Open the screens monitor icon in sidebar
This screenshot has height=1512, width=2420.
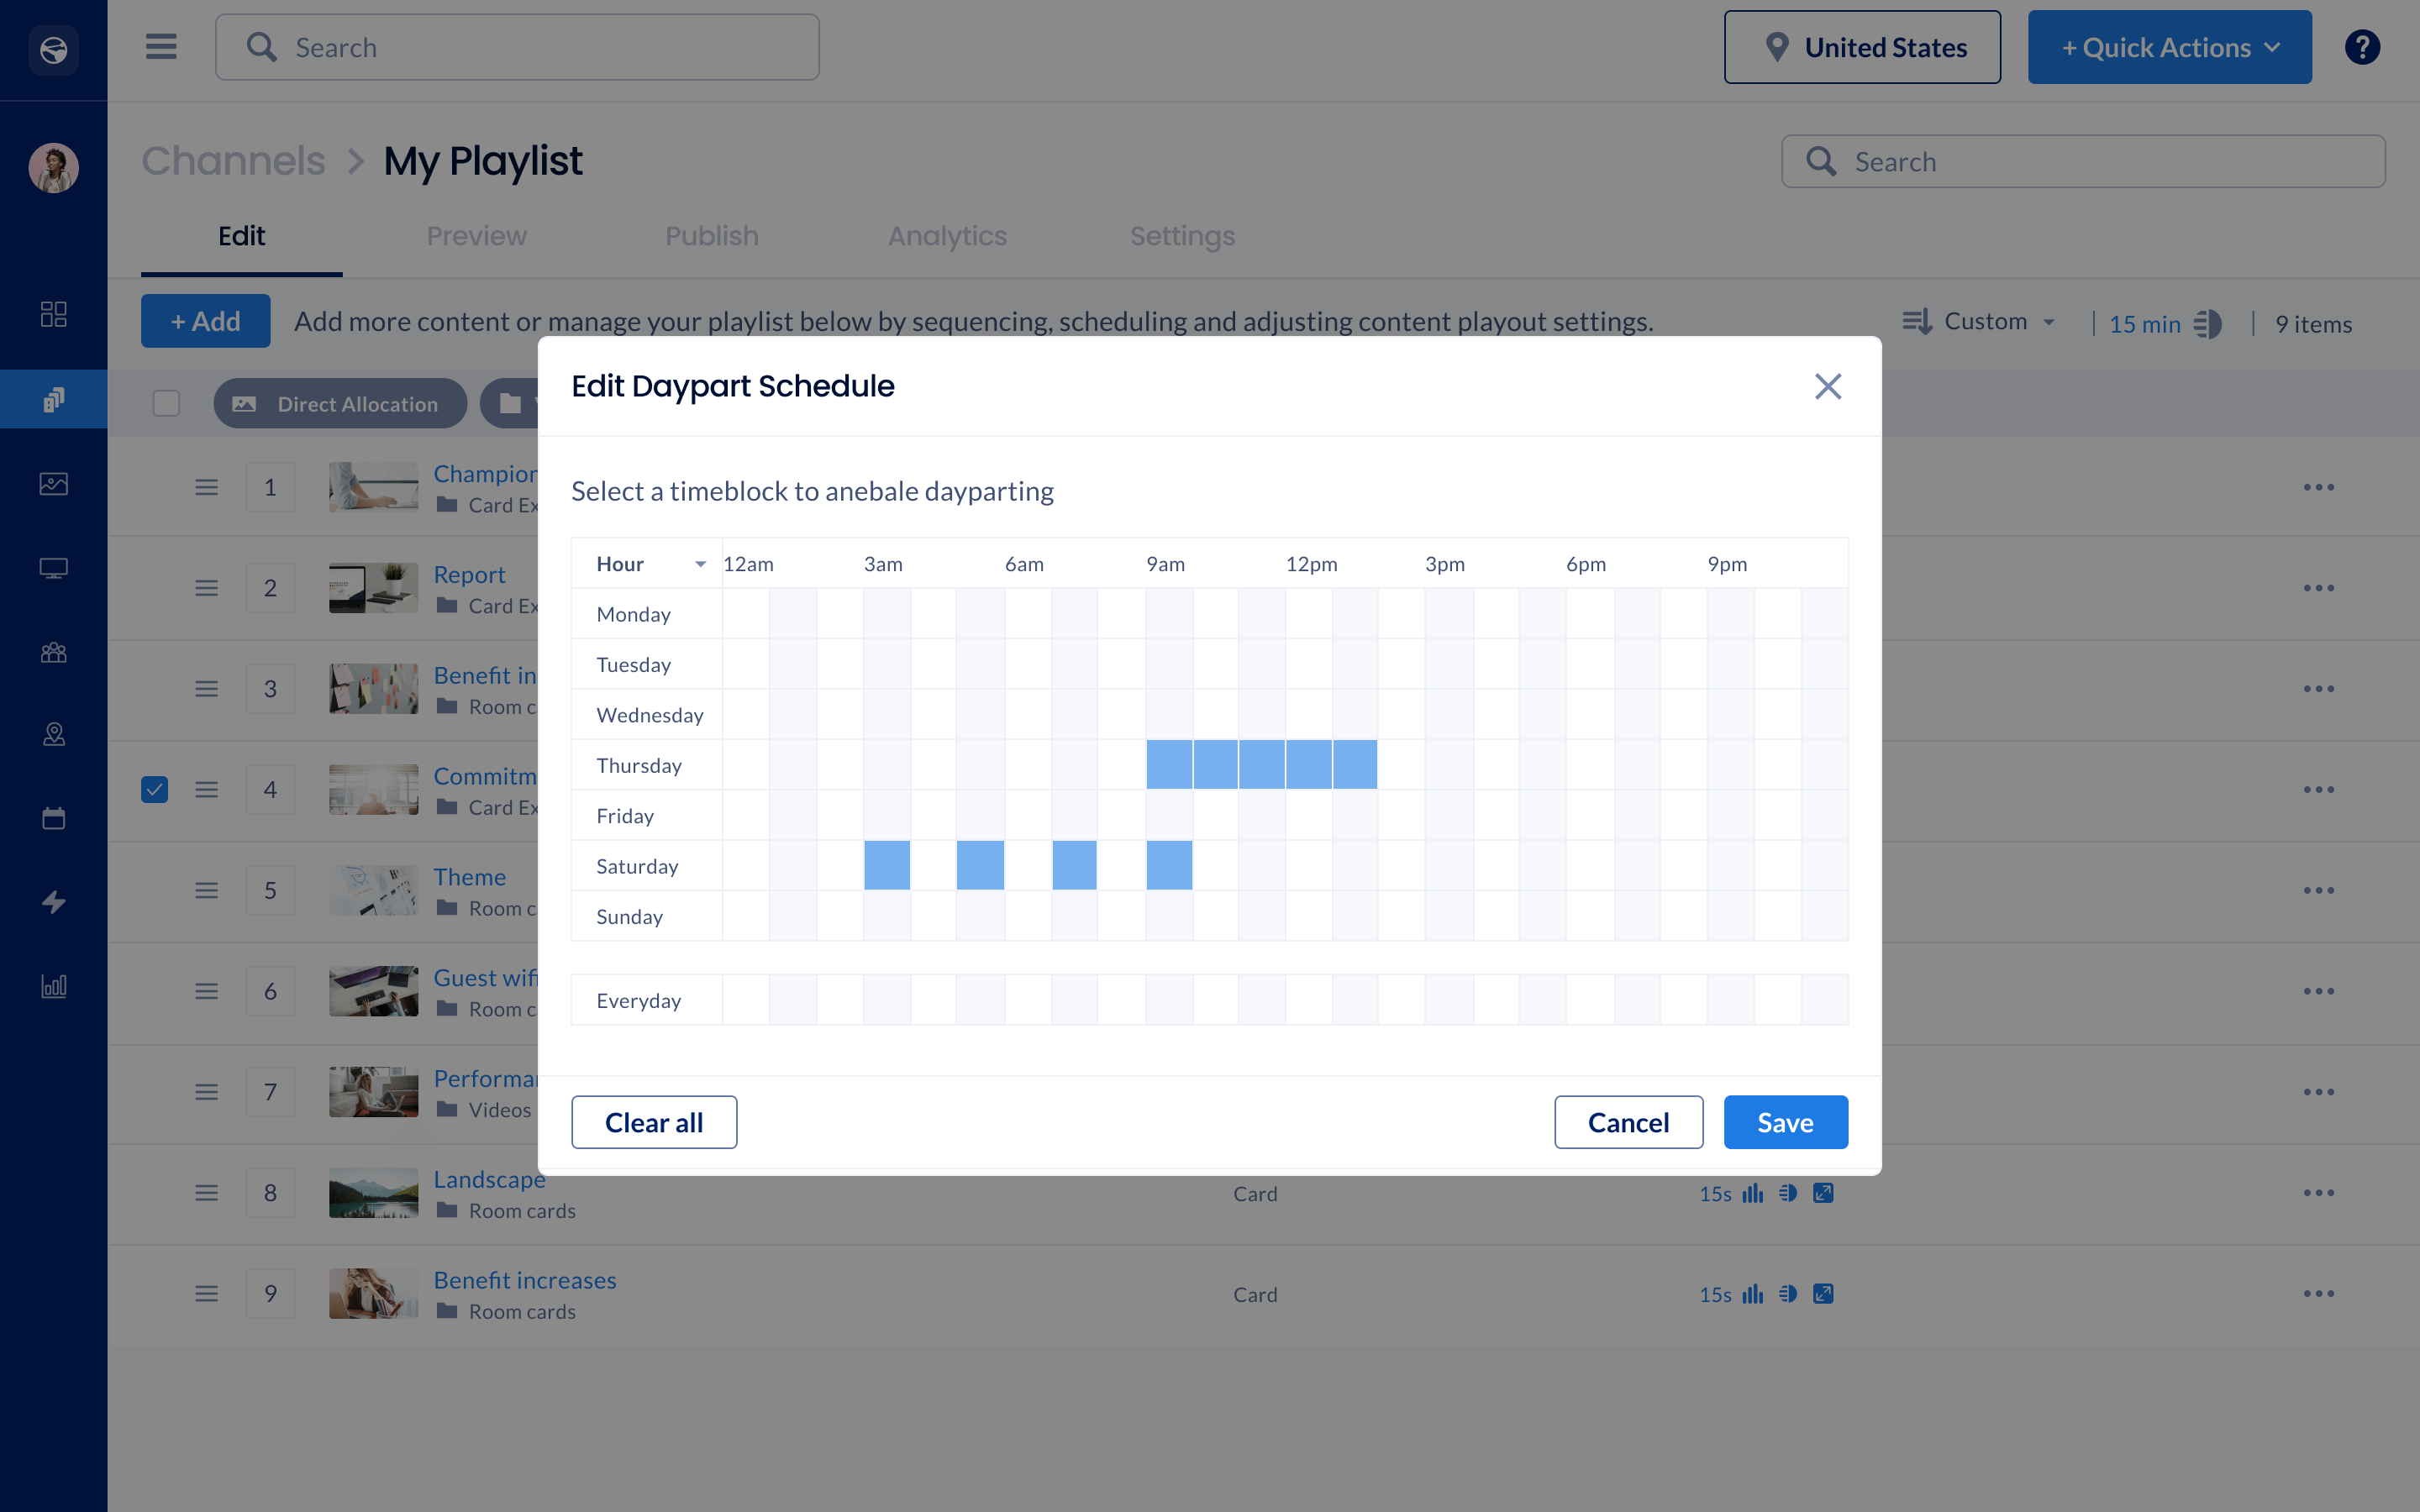(x=54, y=568)
